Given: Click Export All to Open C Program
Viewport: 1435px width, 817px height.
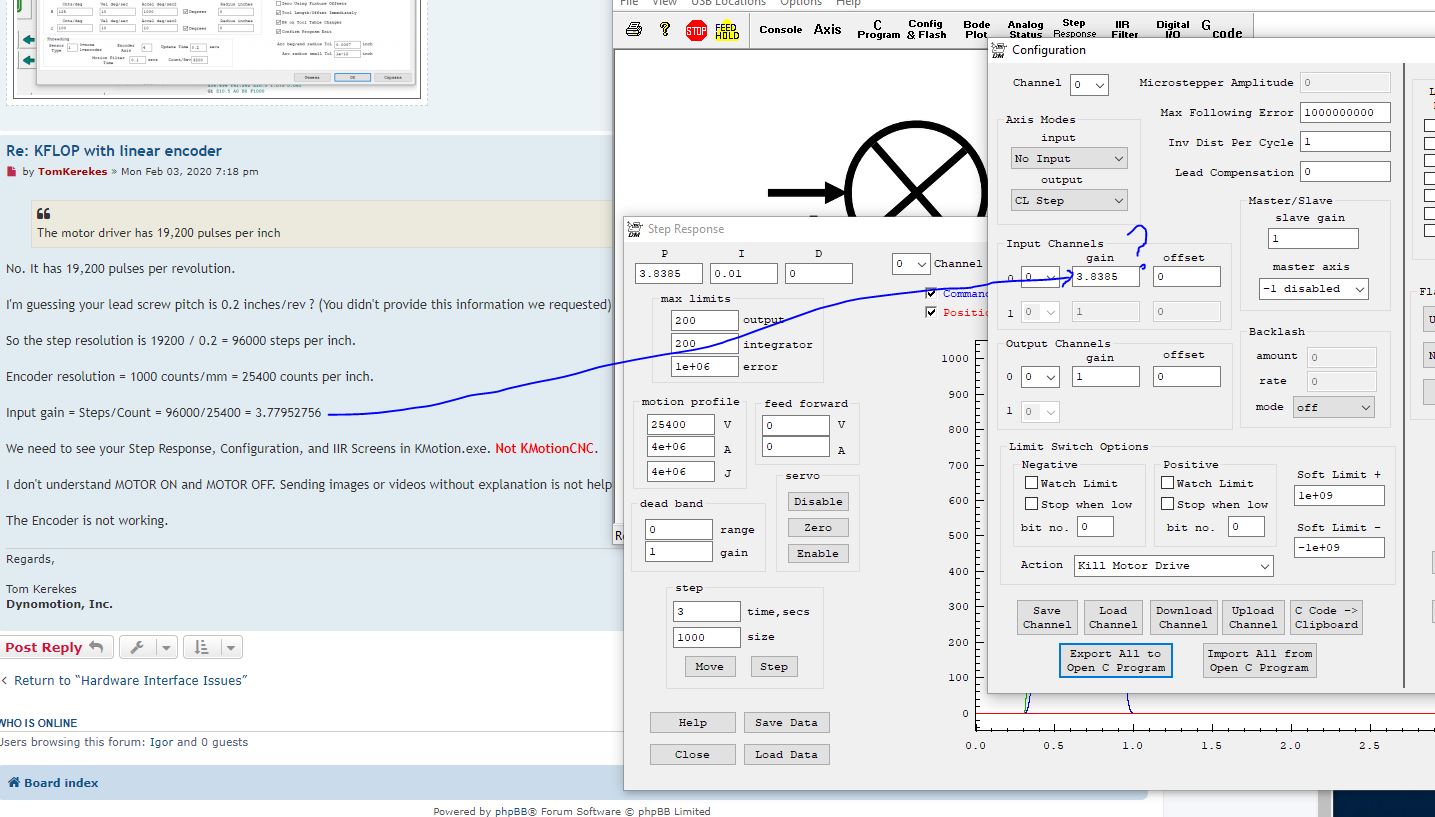Looking at the screenshot, I should pos(1115,661).
